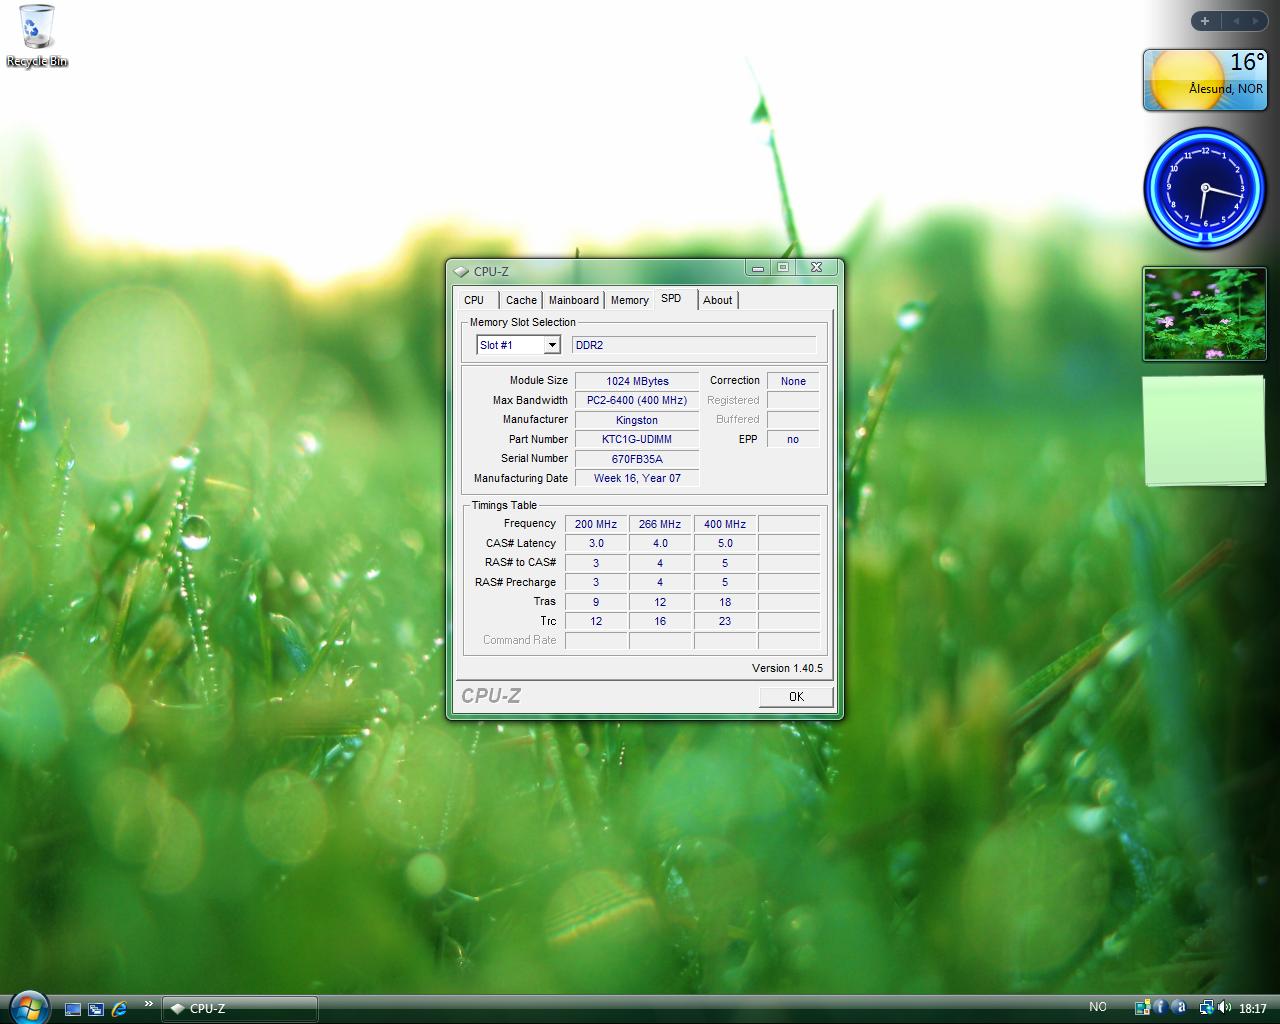1280x1024 pixels.
Task: Open the About tab
Action: pos(718,300)
